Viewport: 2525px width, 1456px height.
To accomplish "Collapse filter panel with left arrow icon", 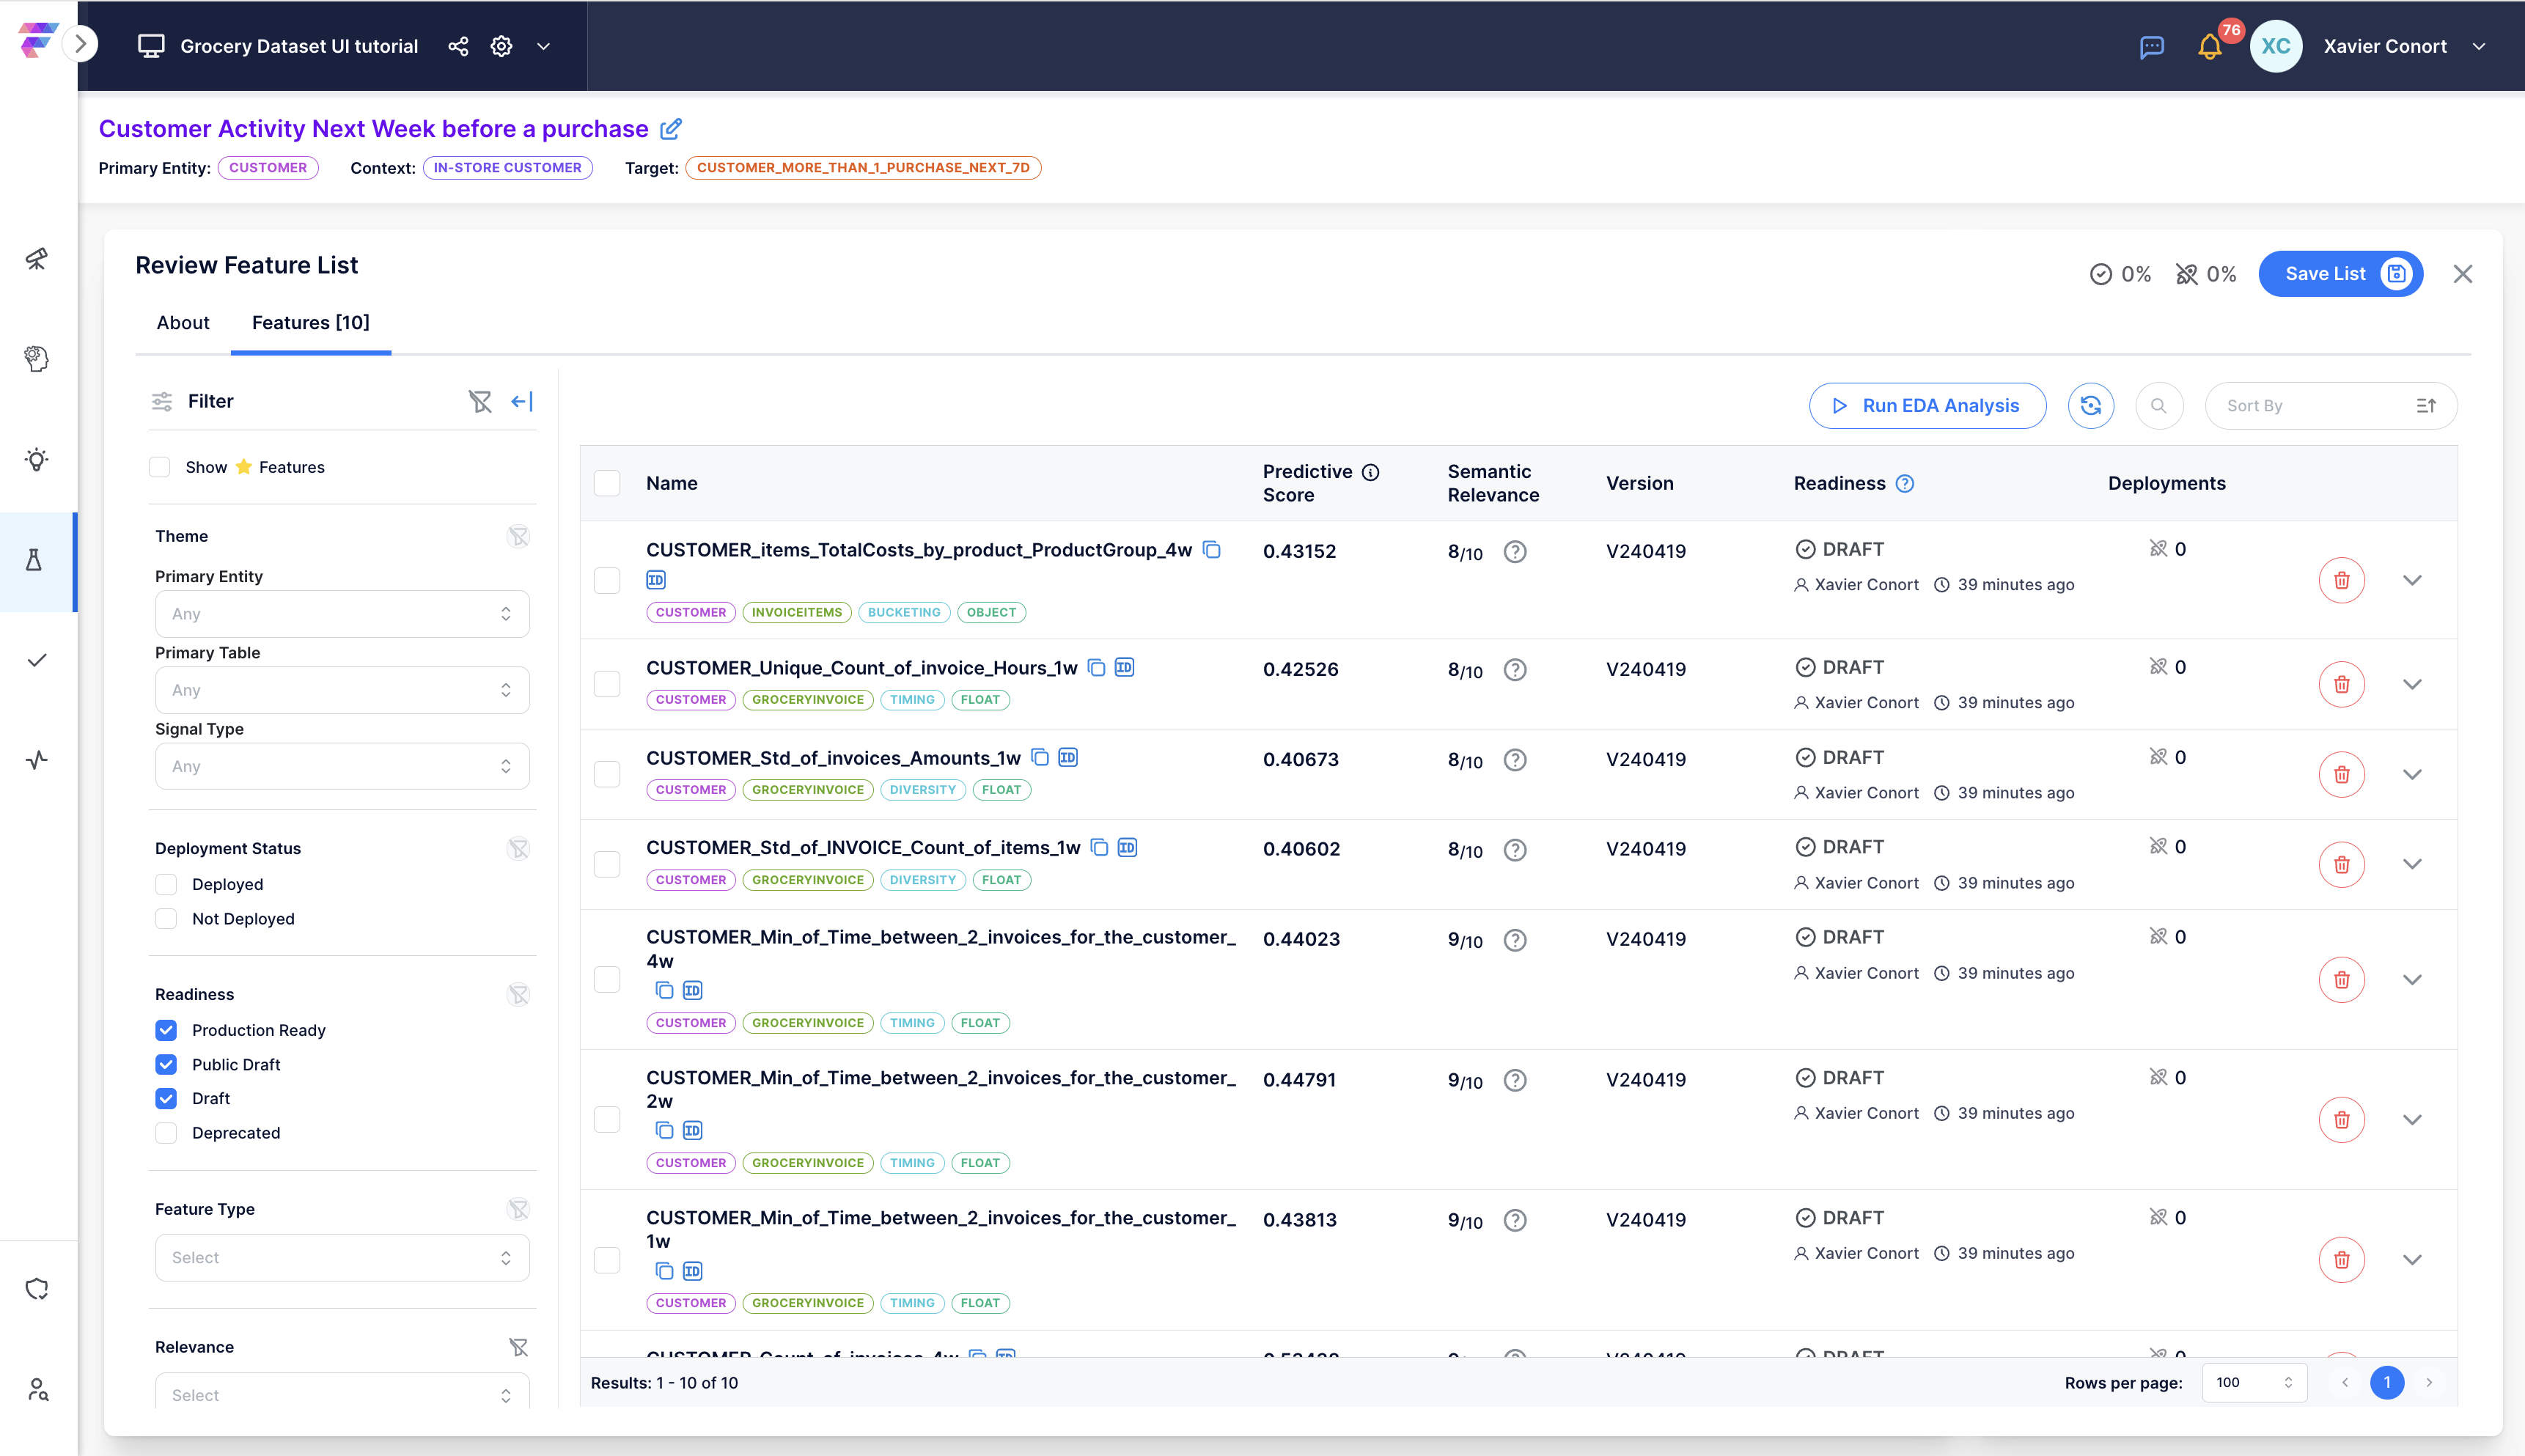I will (x=522, y=401).
